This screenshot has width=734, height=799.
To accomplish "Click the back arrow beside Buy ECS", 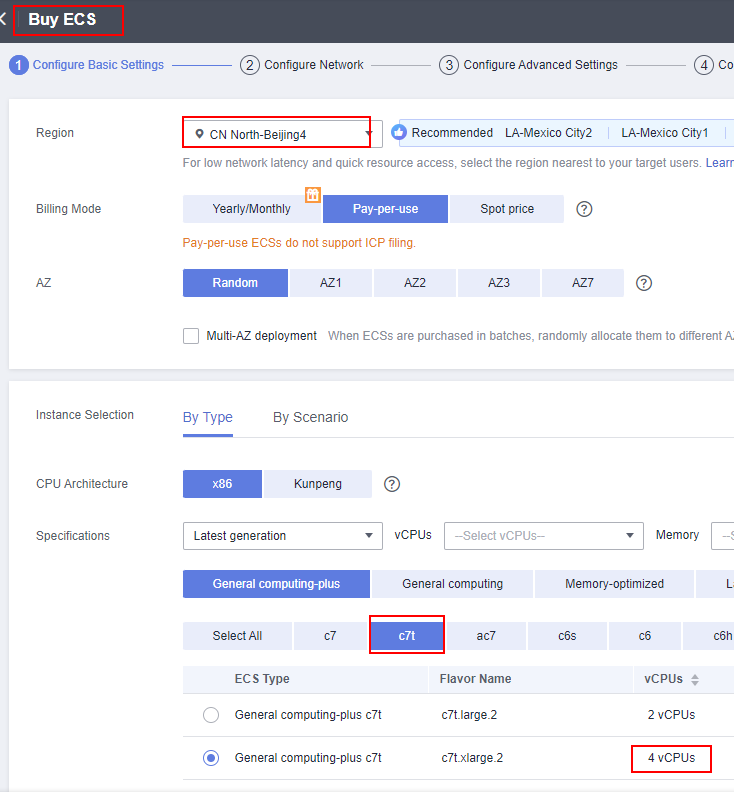I will (4, 20).
